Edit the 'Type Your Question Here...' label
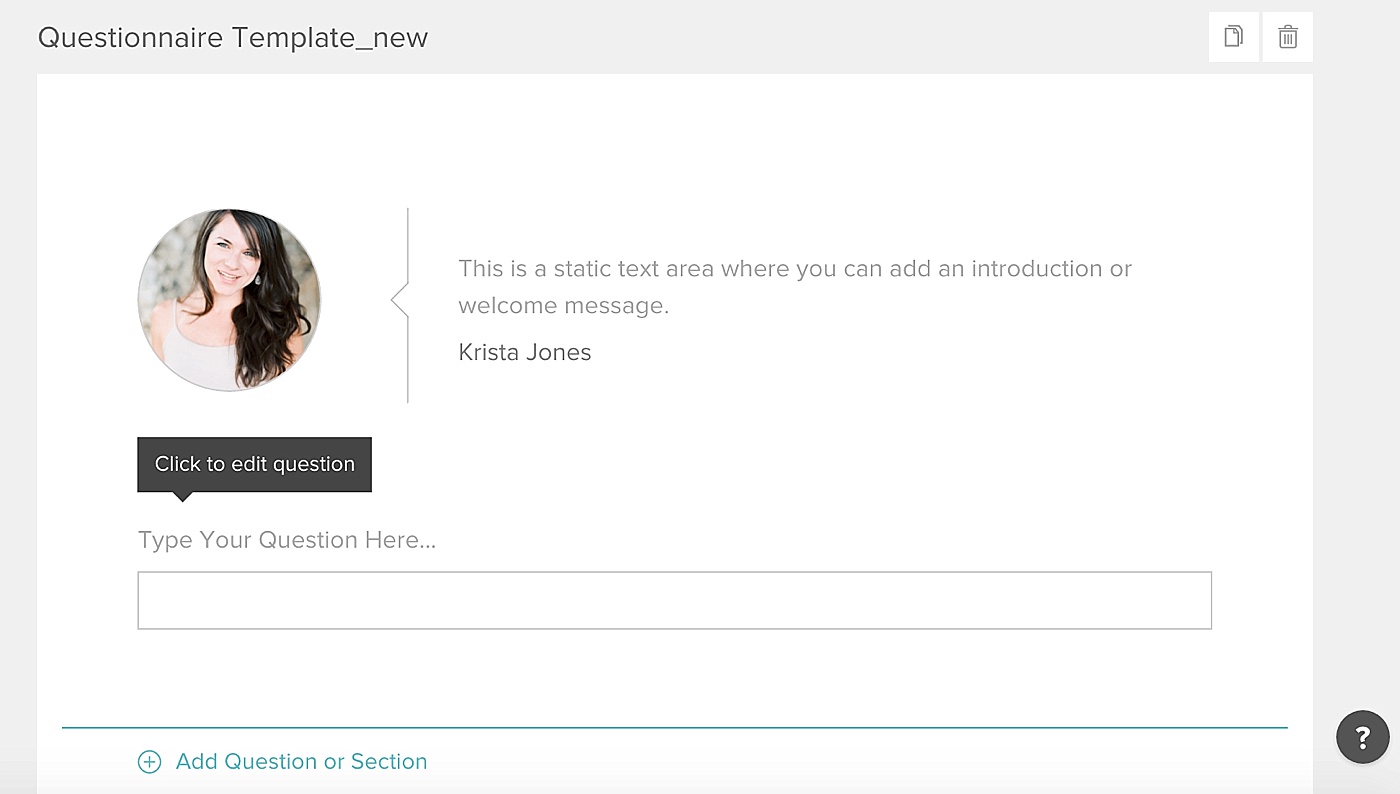This screenshot has width=1400, height=794. [287, 540]
